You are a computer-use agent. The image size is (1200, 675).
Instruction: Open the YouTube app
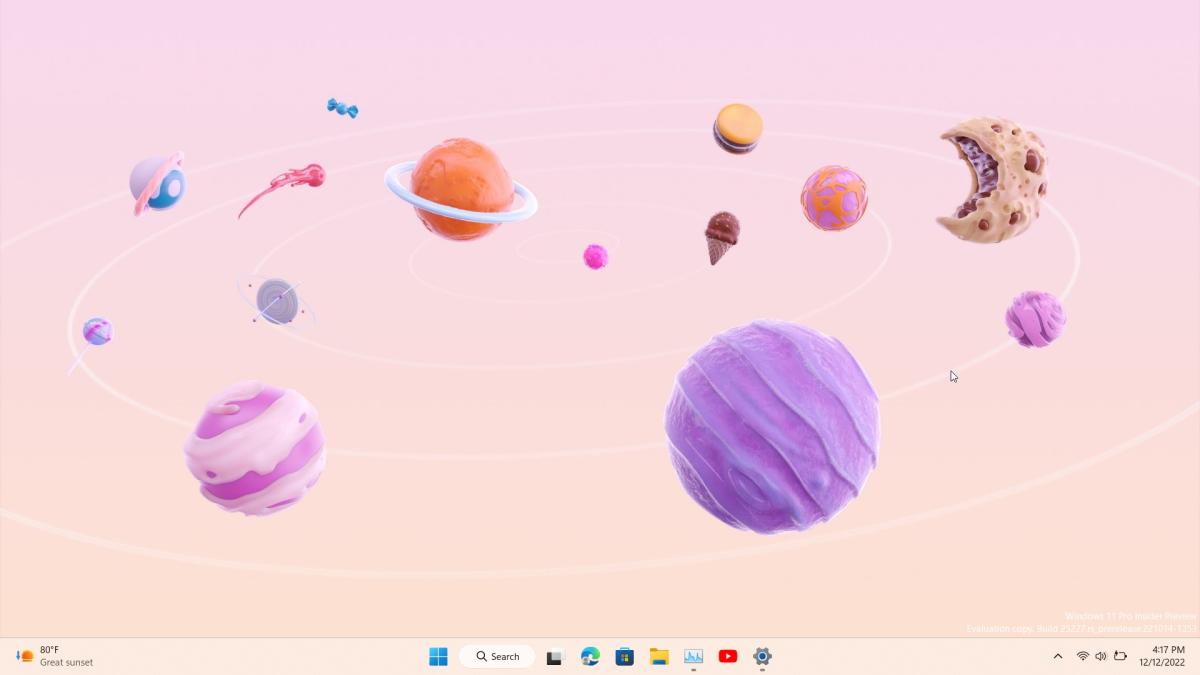coord(726,657)
